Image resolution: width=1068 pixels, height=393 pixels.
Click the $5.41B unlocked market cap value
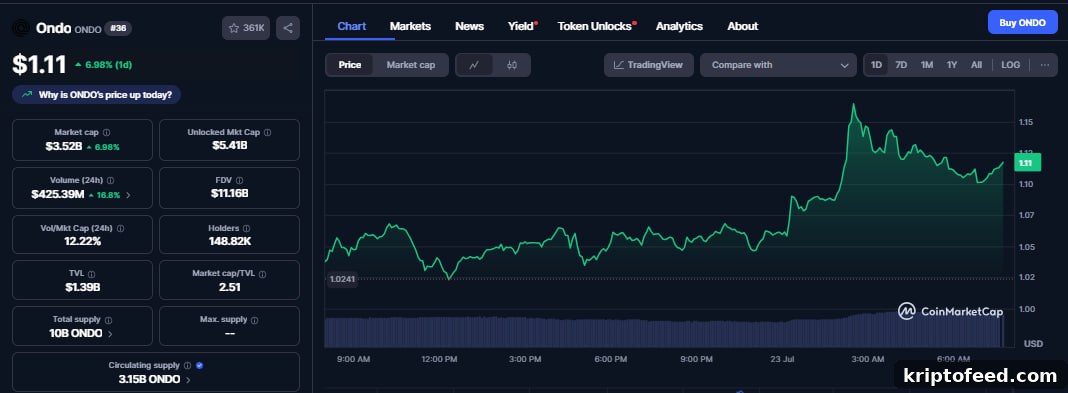[230, 146]
